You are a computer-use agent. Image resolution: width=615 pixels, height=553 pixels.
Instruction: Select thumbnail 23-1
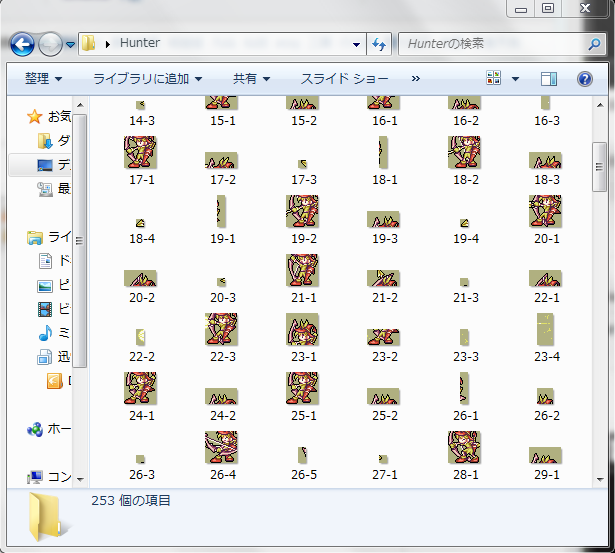(x=302, y=329)
